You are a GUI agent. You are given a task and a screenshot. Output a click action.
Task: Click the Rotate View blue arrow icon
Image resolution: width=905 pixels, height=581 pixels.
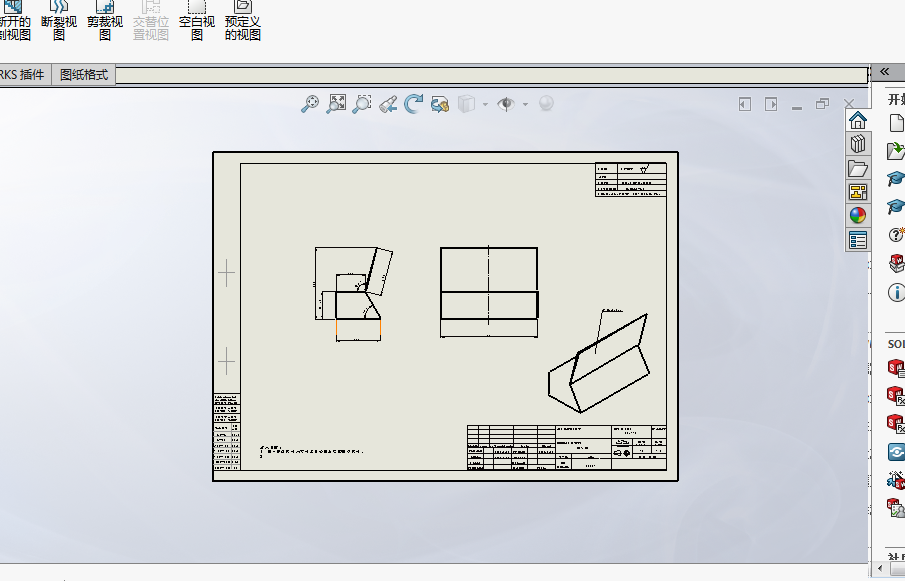(x=413, y=104)
